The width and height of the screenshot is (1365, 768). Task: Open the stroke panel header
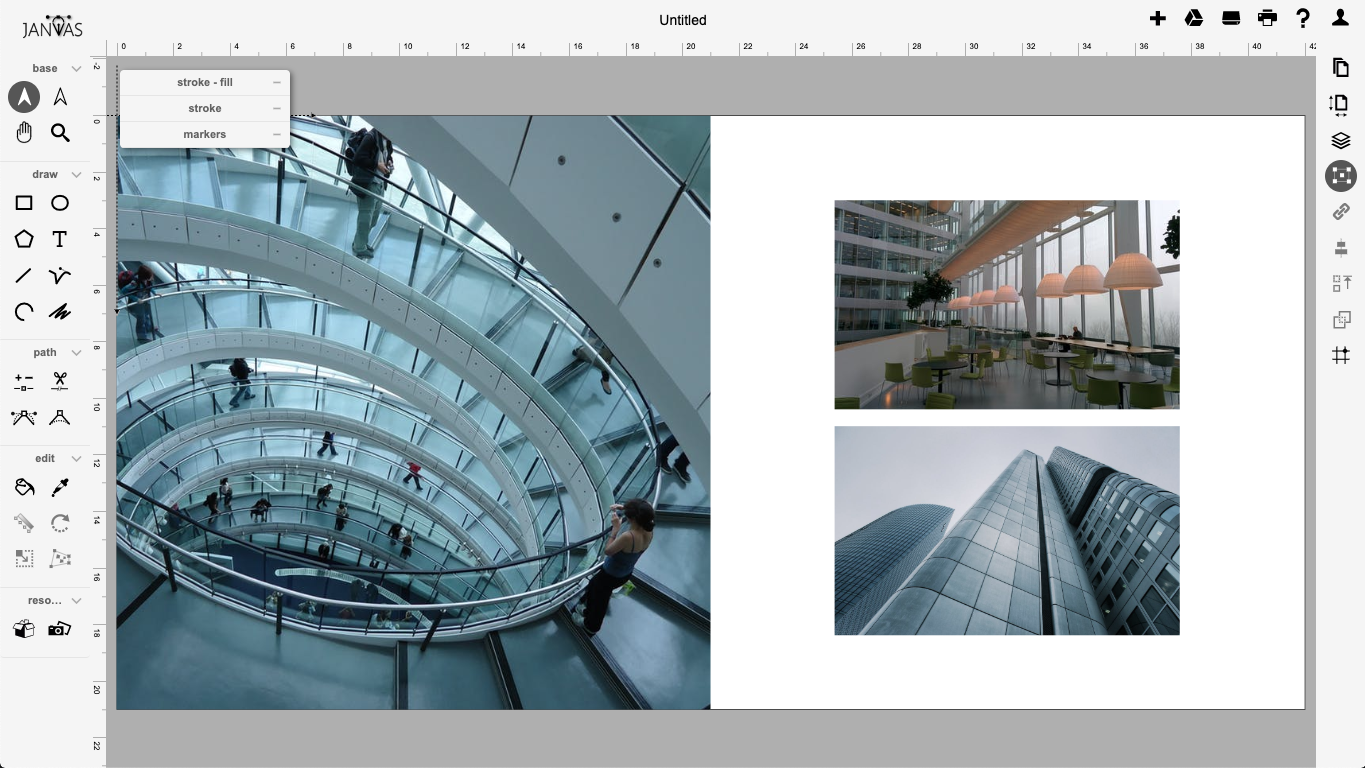click(205, 108)
